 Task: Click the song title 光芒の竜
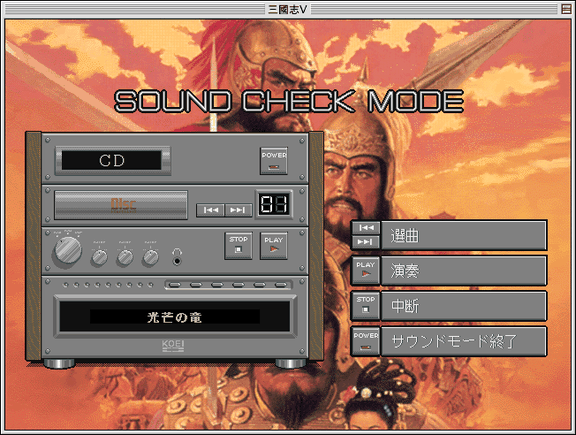tap(175, 317)
